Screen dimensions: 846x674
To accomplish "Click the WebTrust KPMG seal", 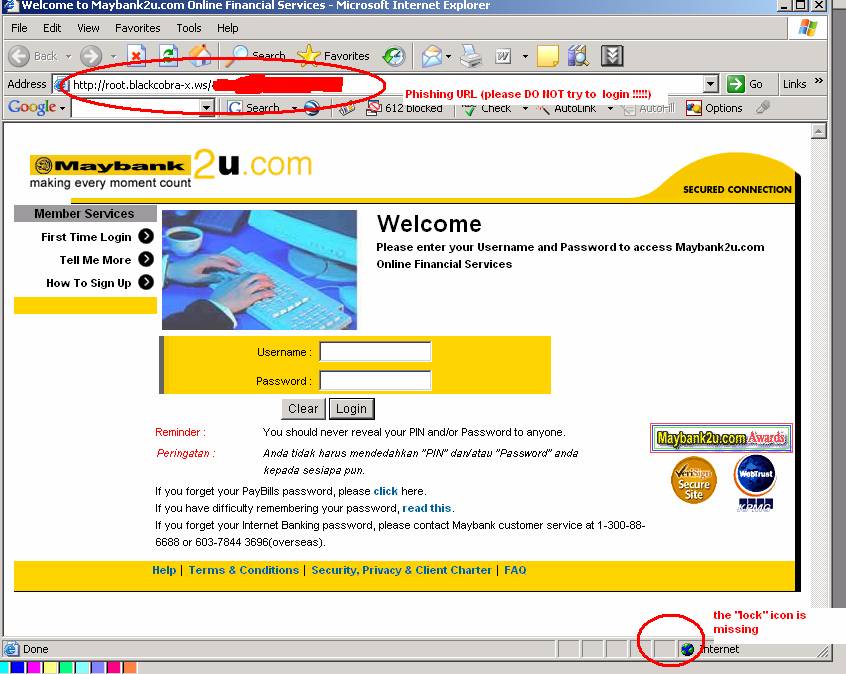I will coord(755,482).
